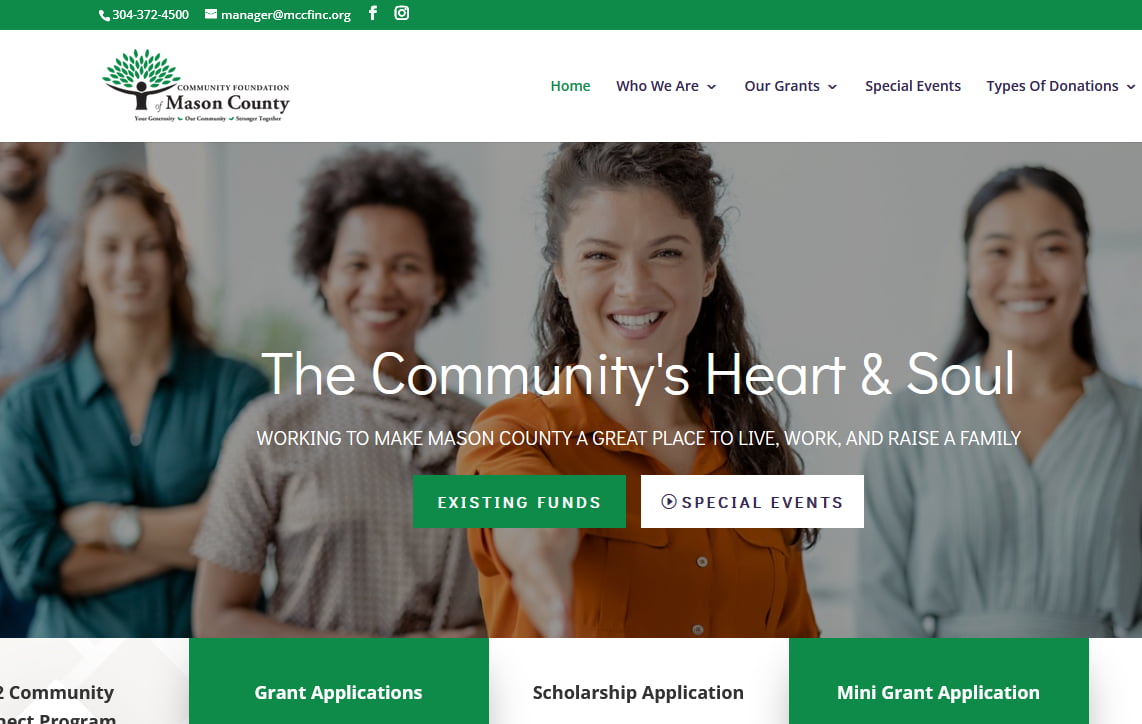Go to the Home menu item
Viewport: 1142px width, 724px height.
tap(570, 86)
